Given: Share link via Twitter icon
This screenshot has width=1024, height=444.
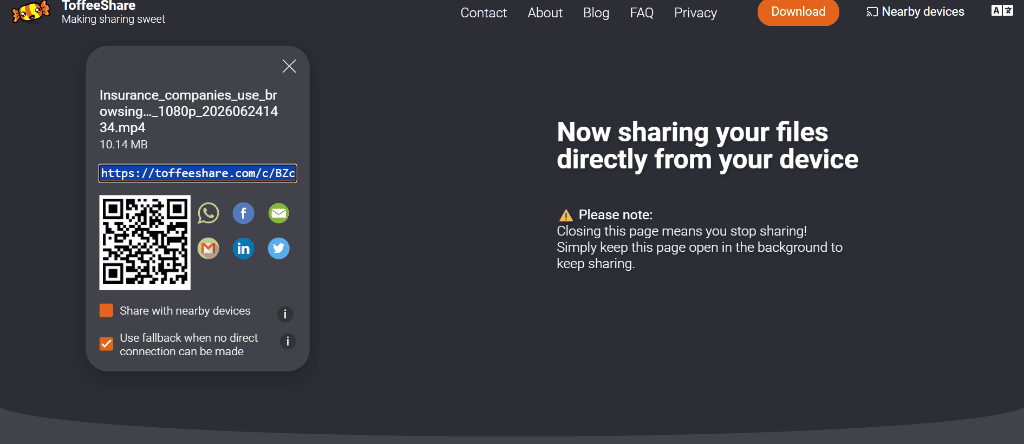Looking at the screenshot, I should (x=279, y=248).
